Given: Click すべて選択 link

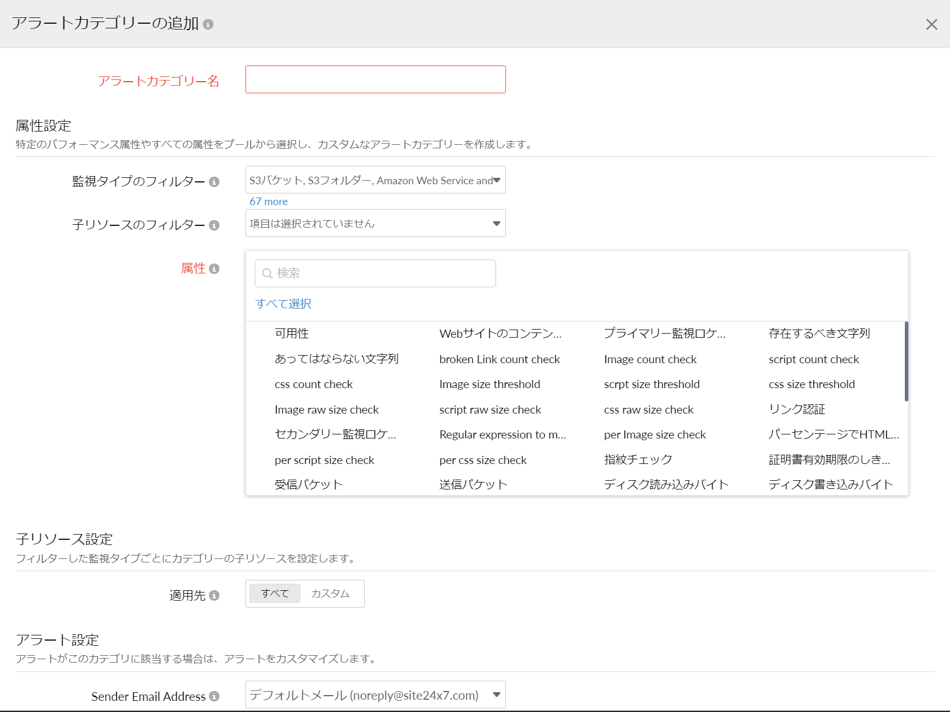Looking at the screenshot, I should coord(283,304).
